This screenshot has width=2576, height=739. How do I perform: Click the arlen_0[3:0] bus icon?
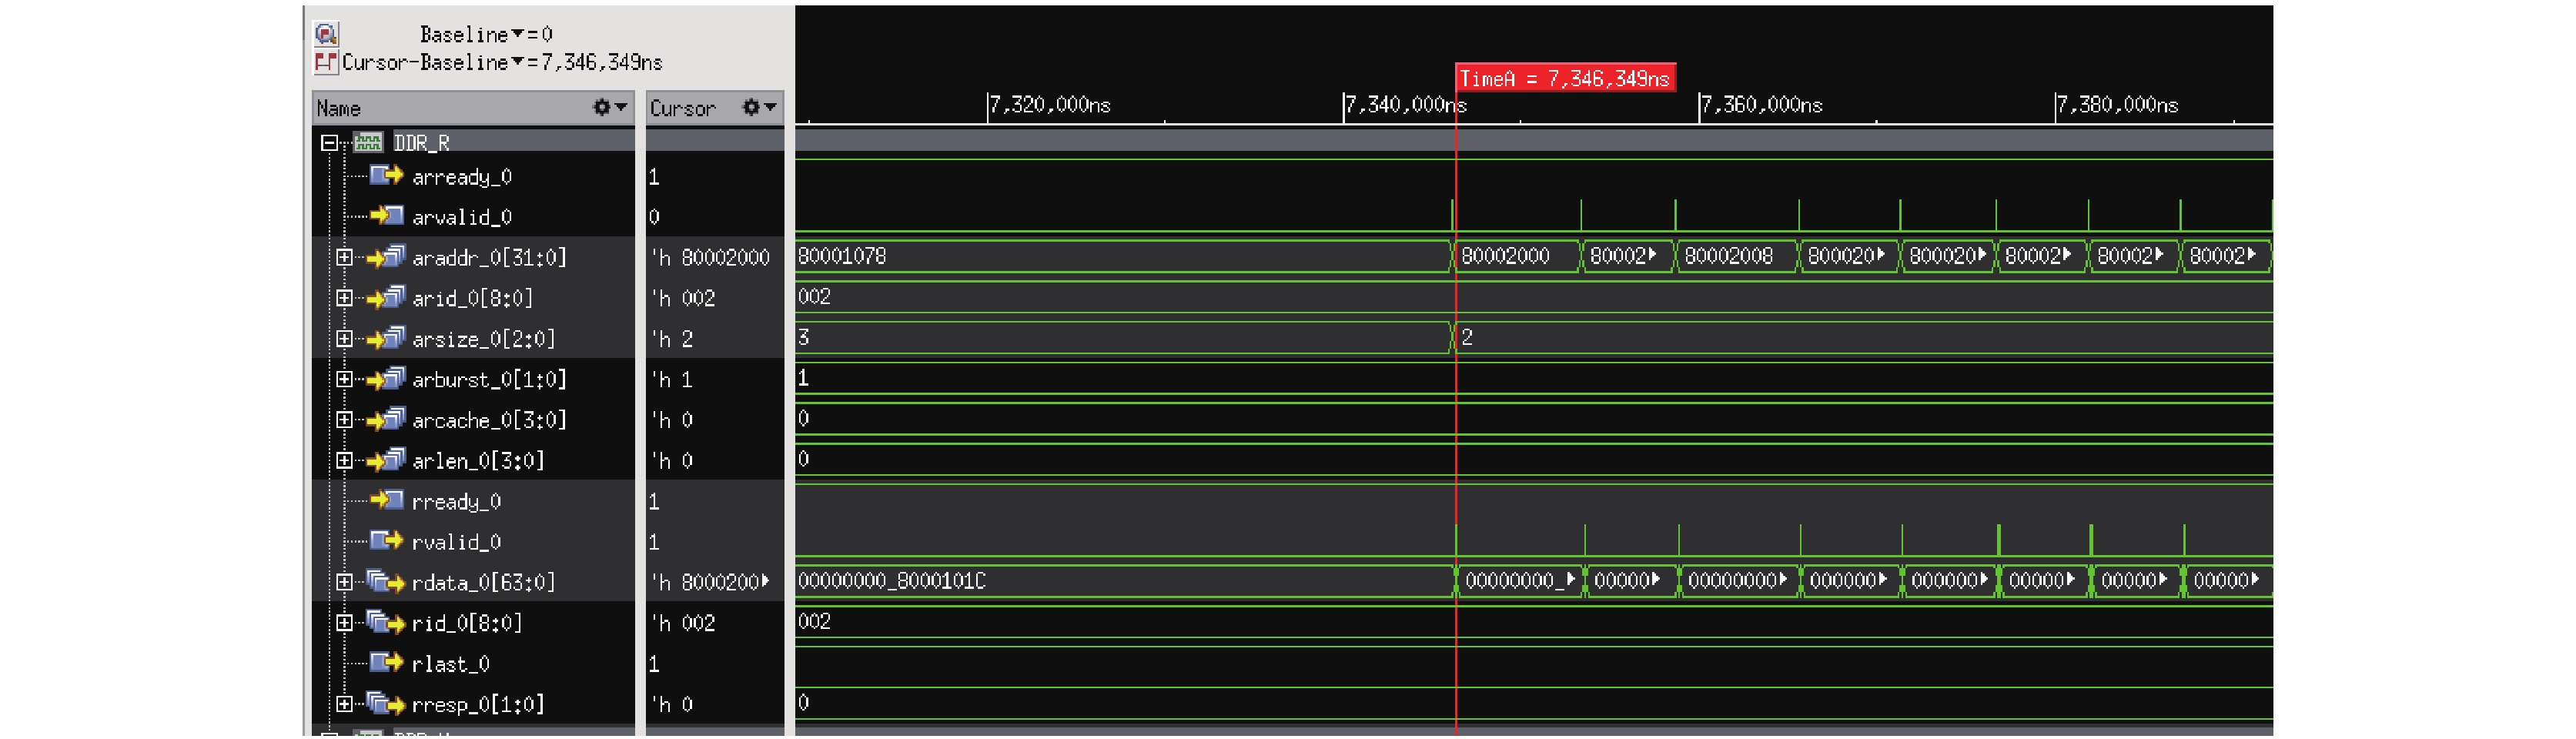coord(386,460)
